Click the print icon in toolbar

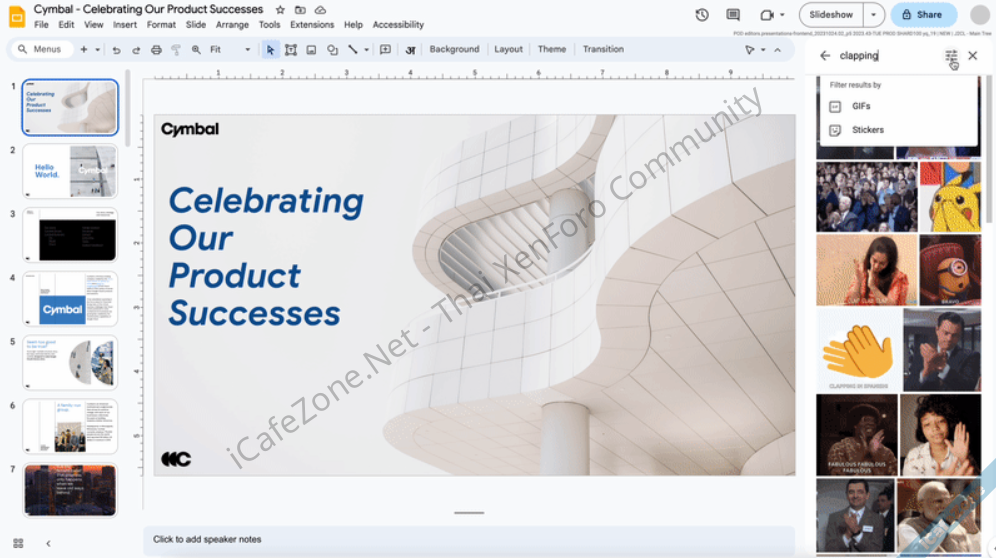[156, 50]
